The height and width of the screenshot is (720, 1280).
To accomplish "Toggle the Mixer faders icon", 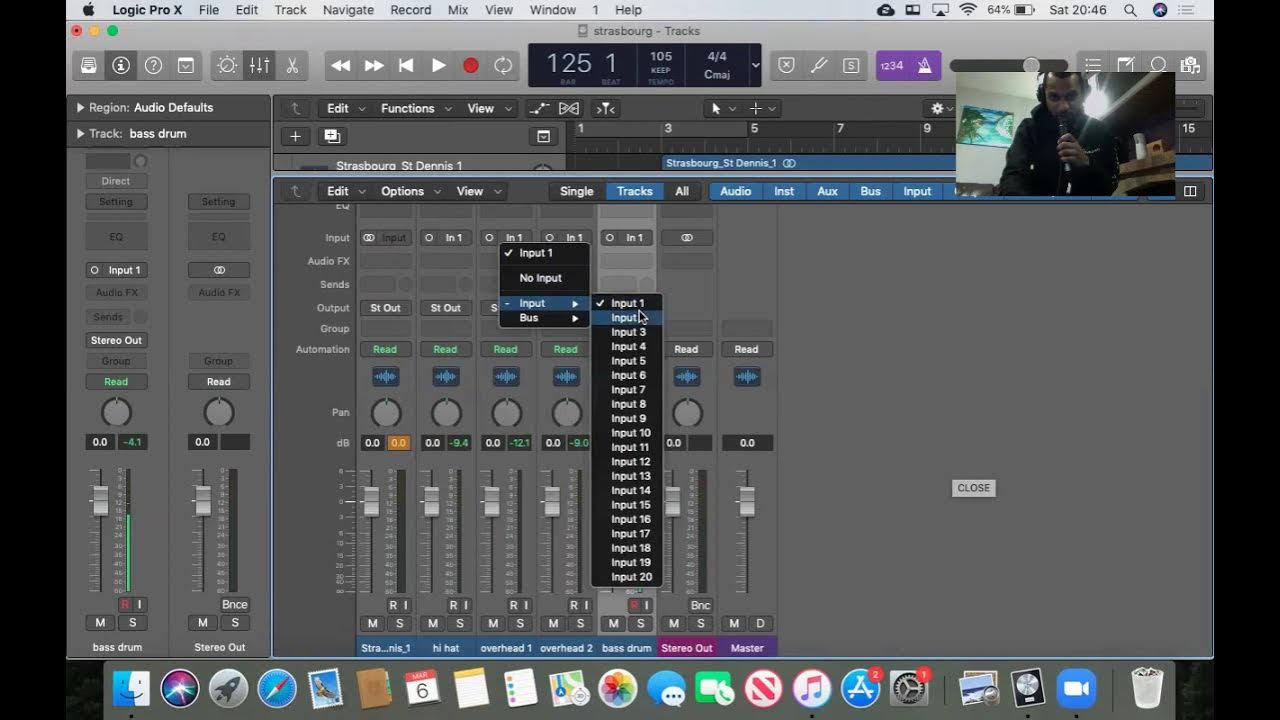I will point(259,66).
